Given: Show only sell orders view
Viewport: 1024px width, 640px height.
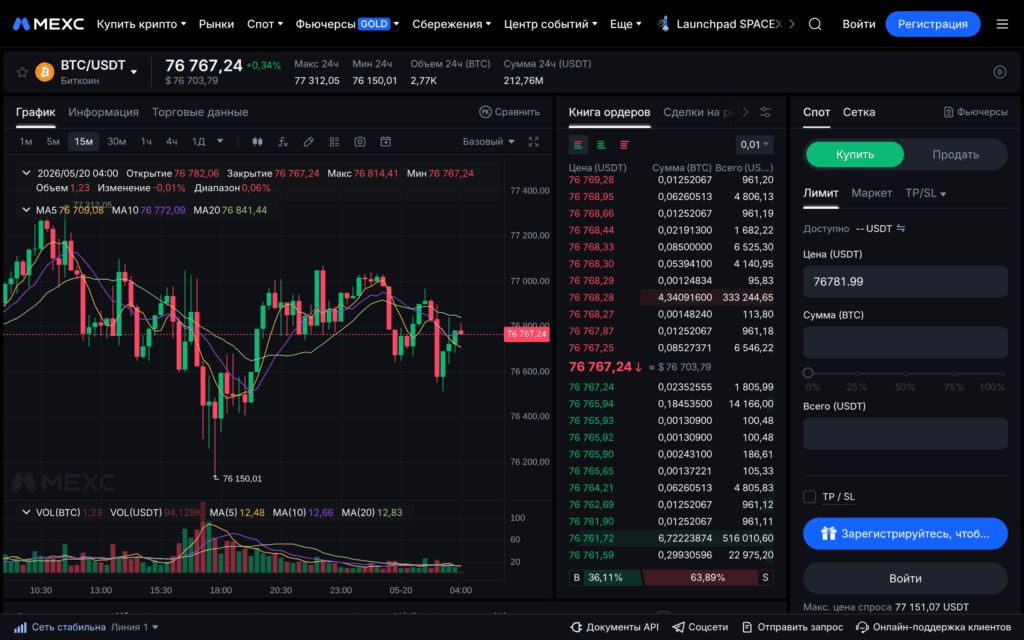Looking at the screenshot, I should coord(624,145).
